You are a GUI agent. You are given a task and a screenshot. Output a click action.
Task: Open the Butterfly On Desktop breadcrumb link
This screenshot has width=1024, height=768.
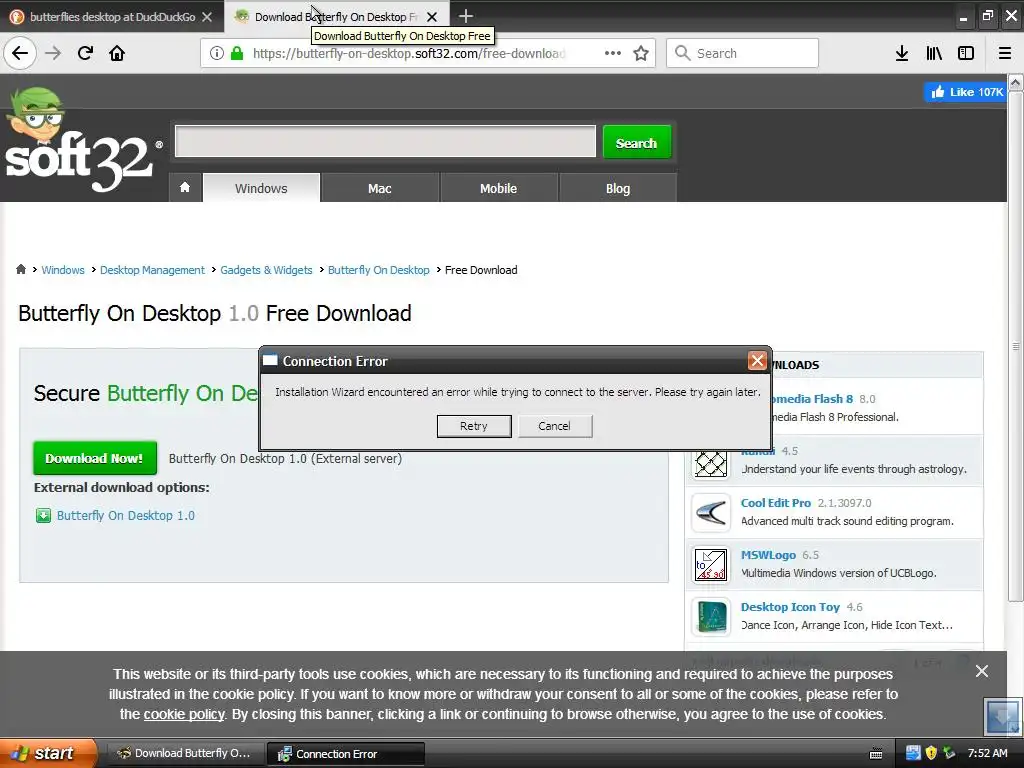[x=378, y=270]
